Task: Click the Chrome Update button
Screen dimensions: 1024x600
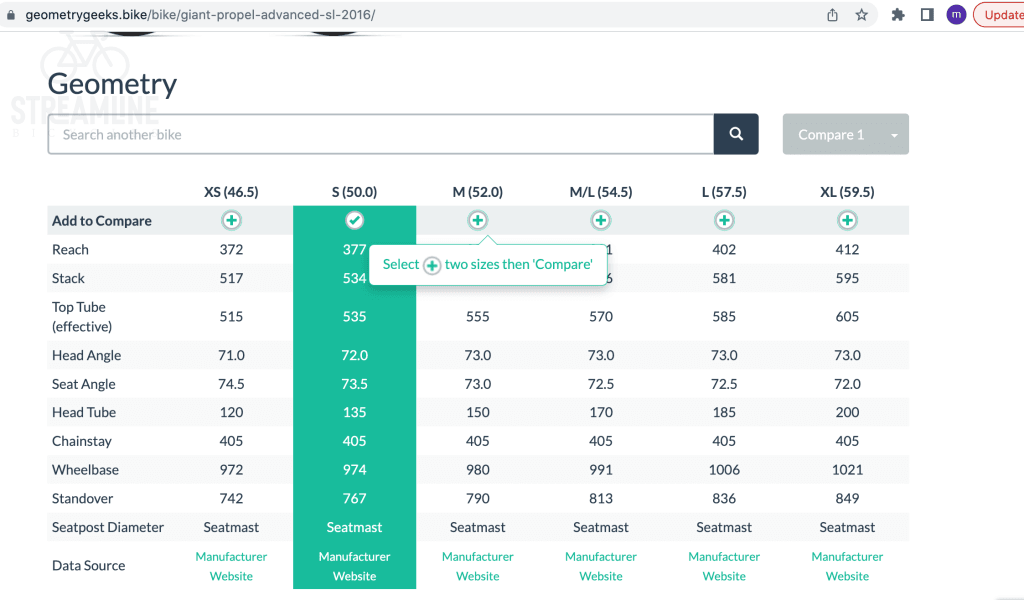Action: tap(1000, 15)
